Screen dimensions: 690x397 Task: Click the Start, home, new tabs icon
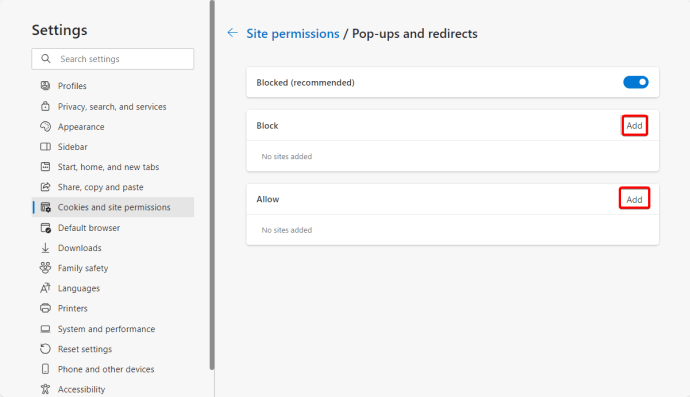[45, 167]
